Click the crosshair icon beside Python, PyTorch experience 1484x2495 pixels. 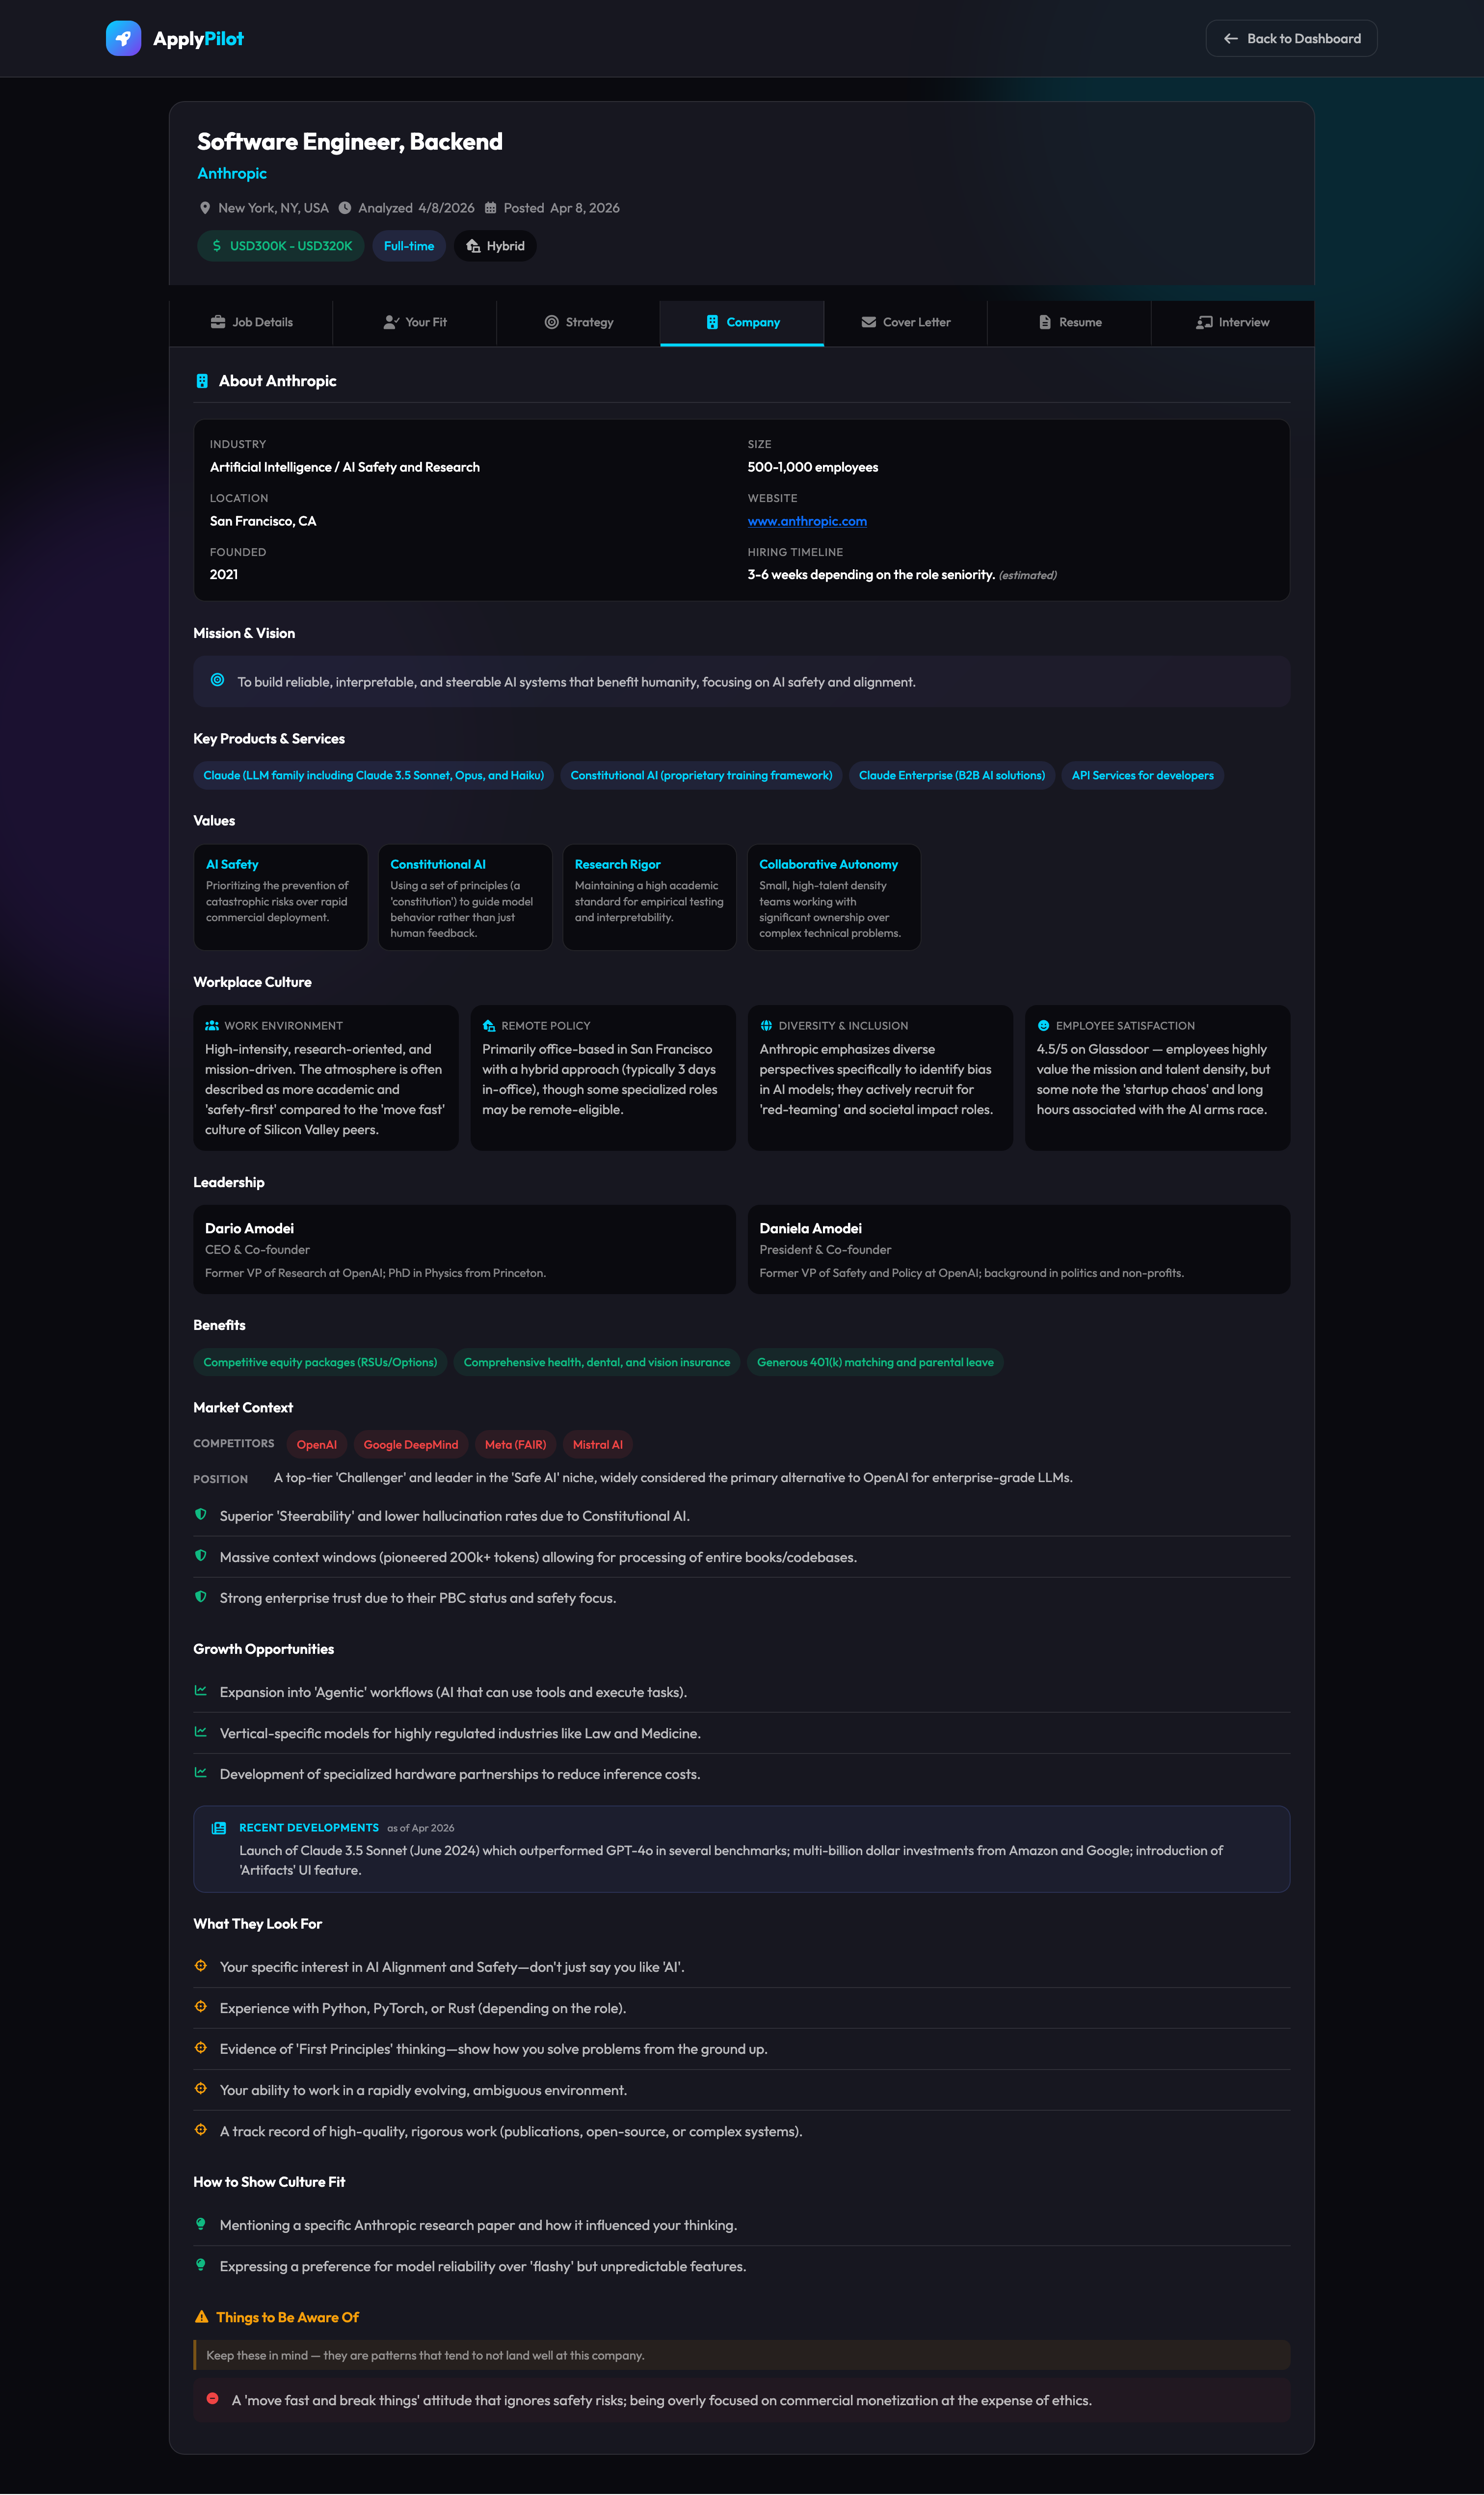tap(201, 2006)
